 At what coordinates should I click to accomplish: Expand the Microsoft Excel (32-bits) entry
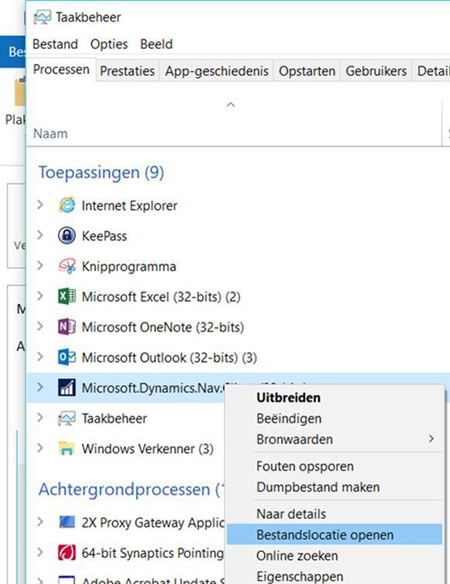(x=40, y=296)
